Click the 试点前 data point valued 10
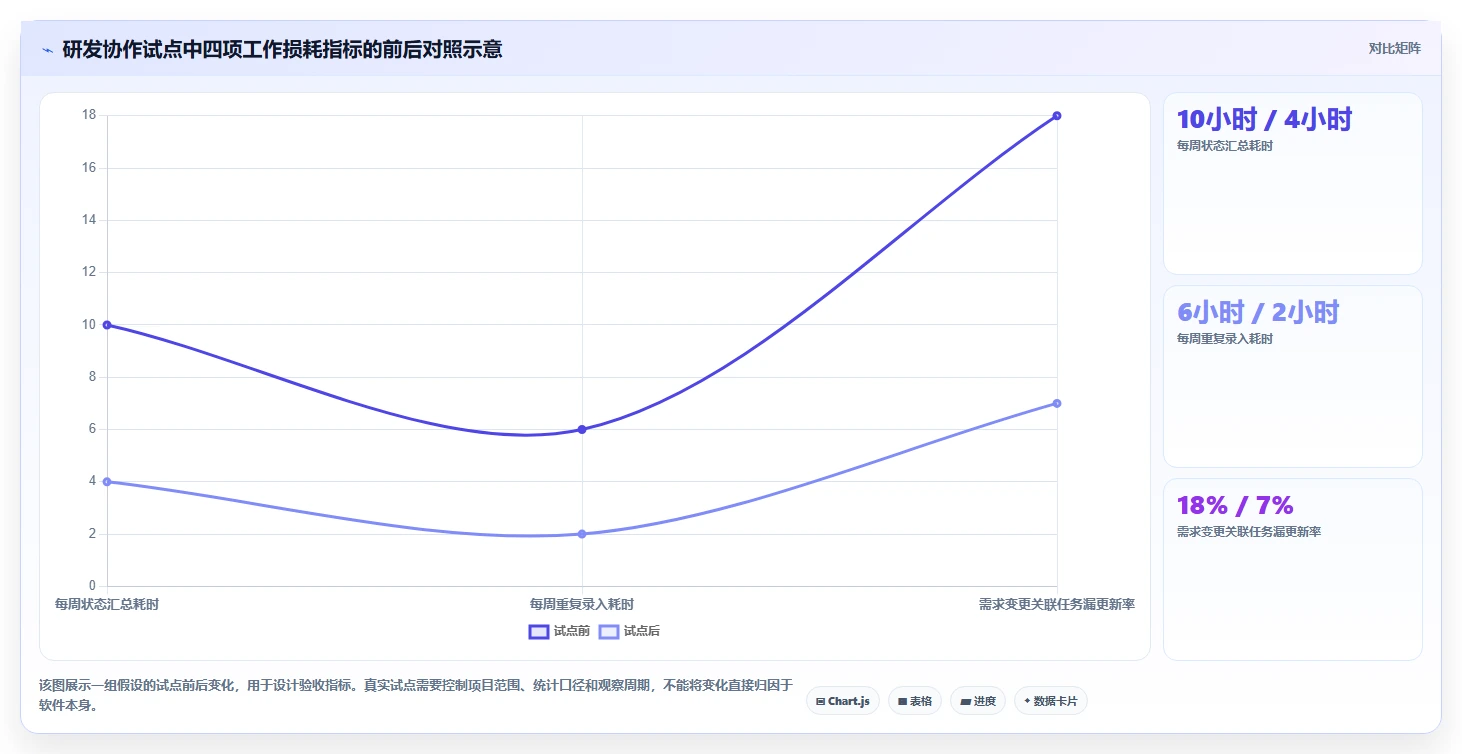Image resolution: width=1462 pixels, height=754 pixels. click(x=107, y=325)
